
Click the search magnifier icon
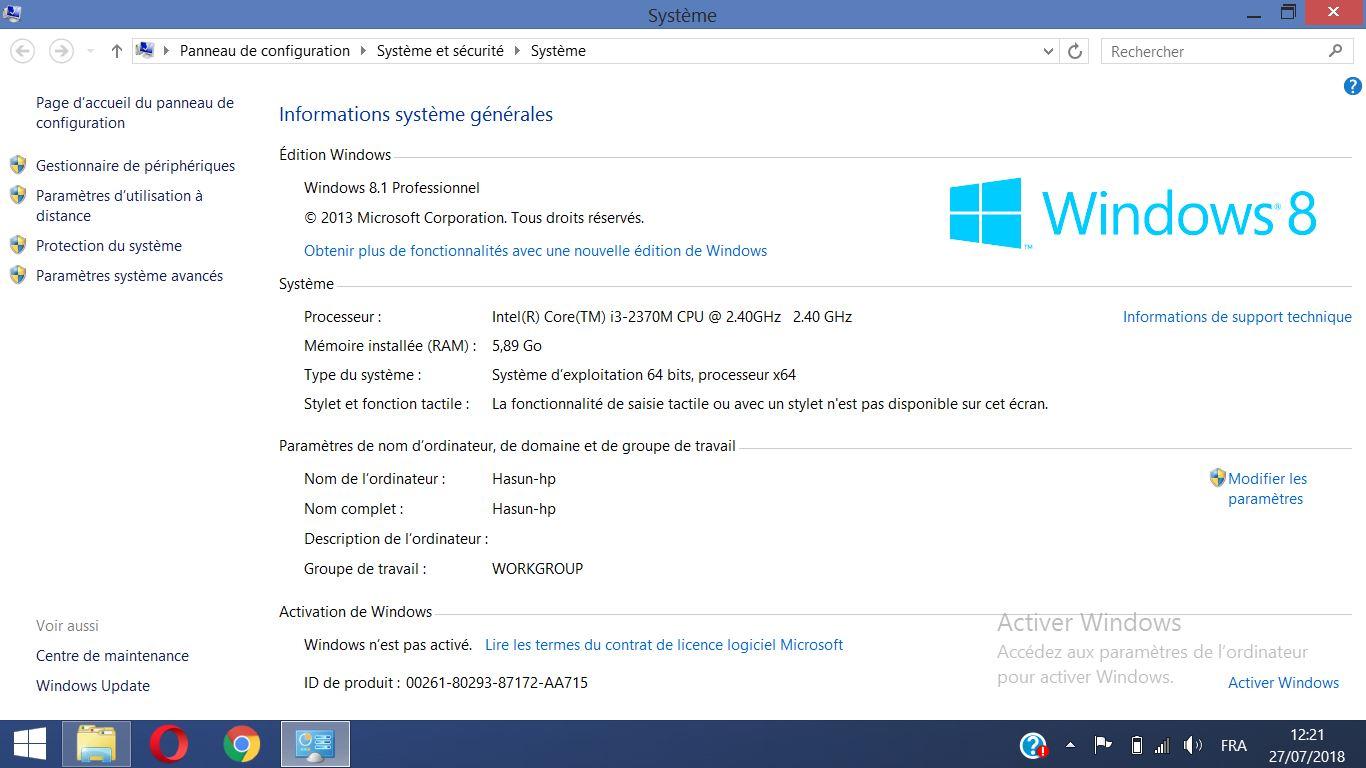1336,51
